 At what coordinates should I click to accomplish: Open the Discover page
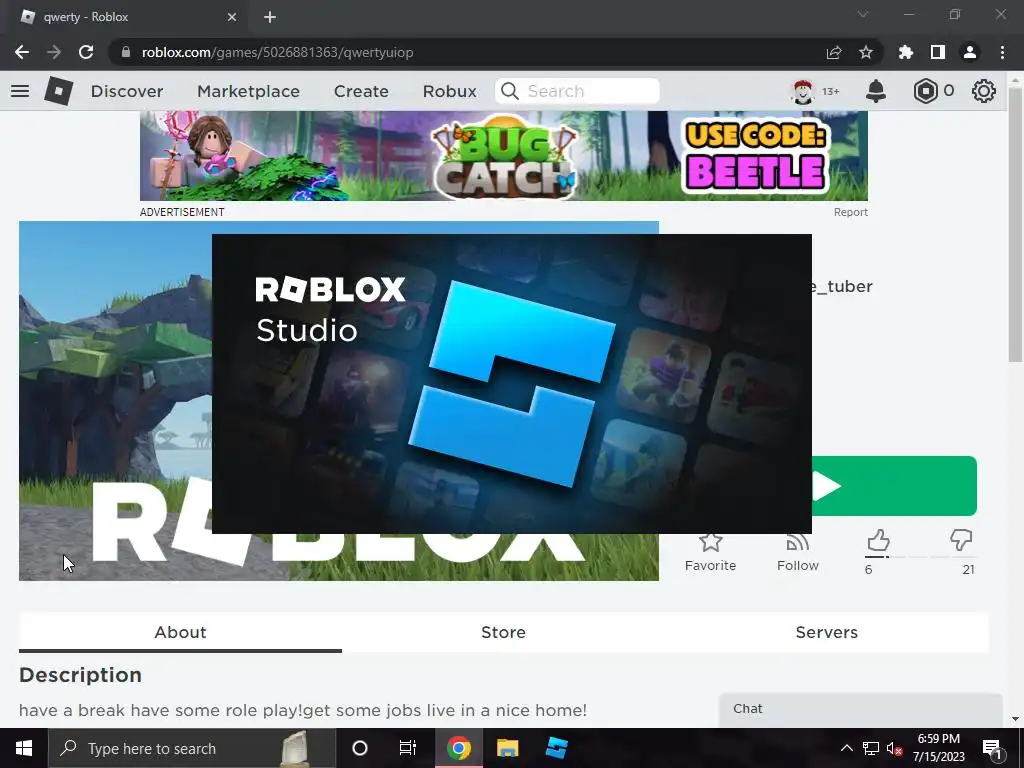pos(127,91)
